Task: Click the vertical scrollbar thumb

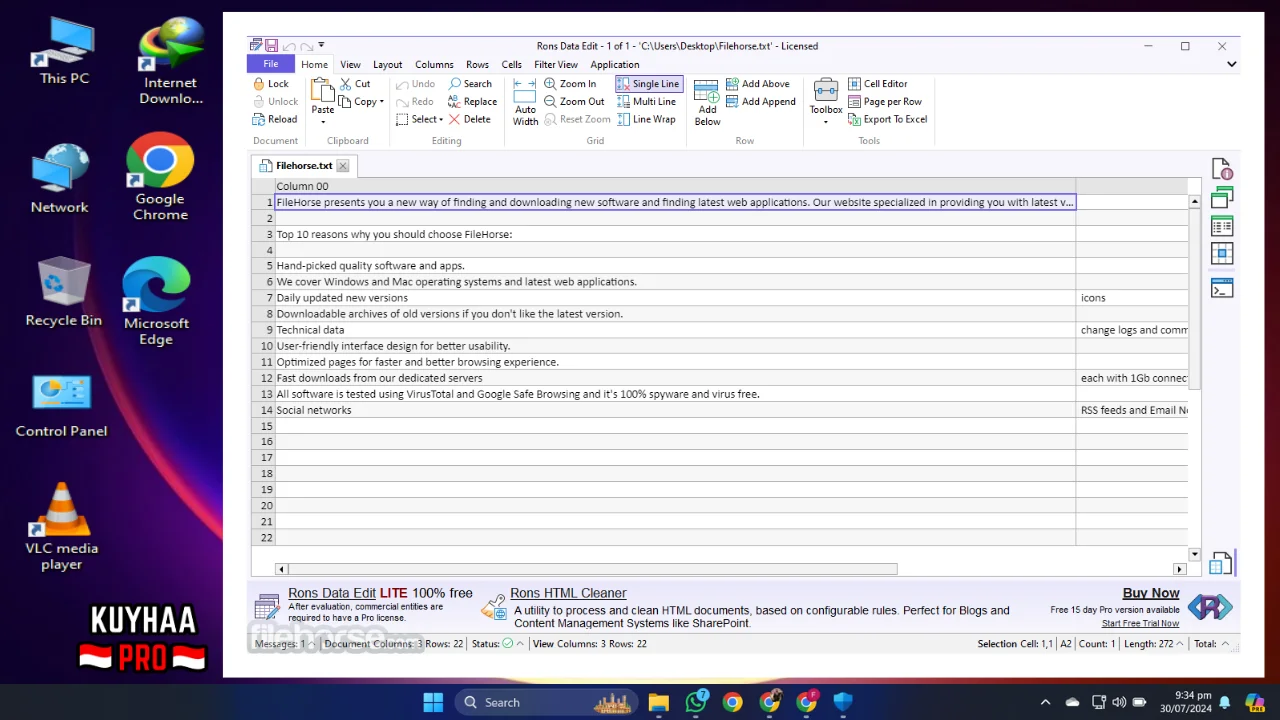Action: click(x=1194, y=299)
